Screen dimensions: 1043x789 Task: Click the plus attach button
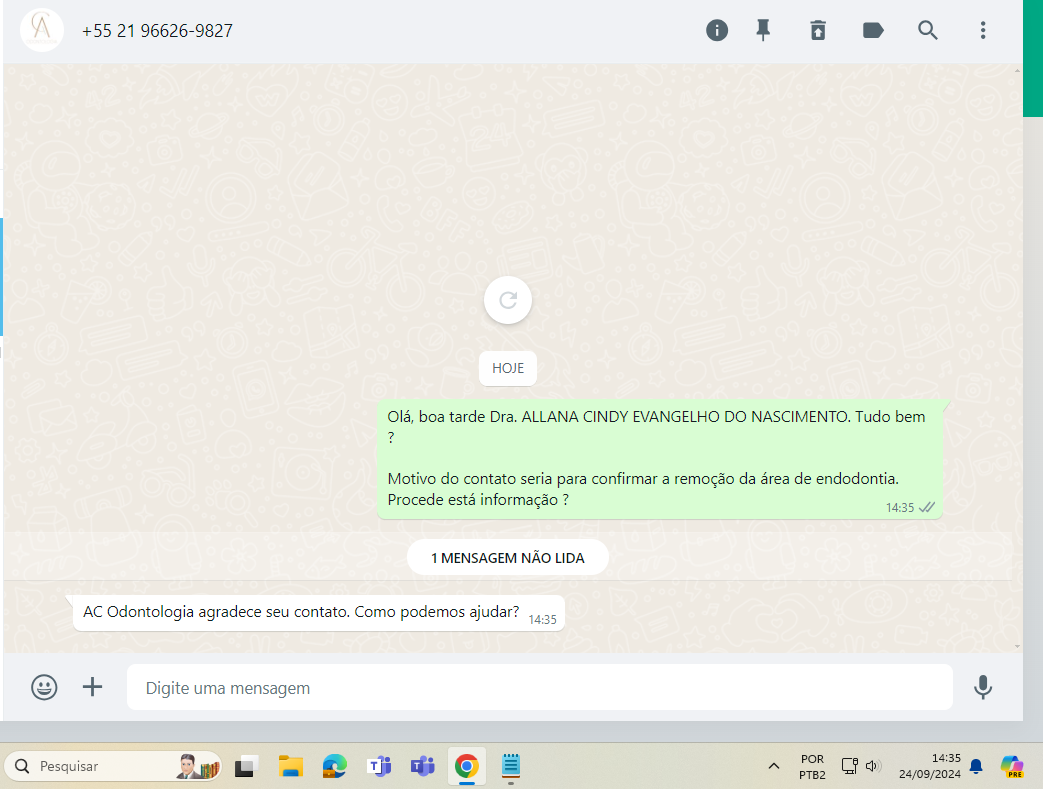(x=92, y=687)
